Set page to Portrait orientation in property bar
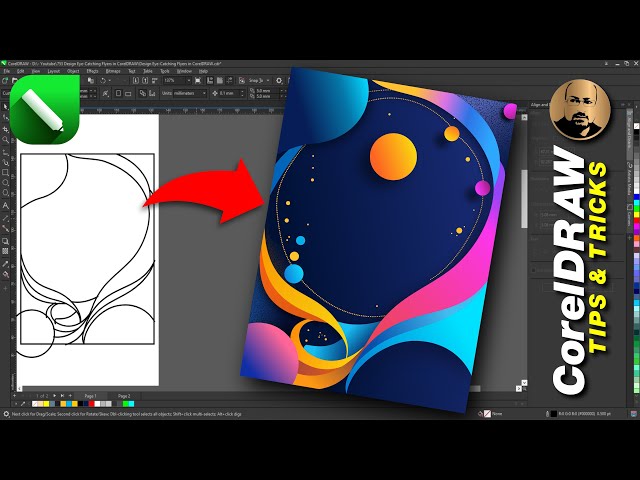 [118, 93]
